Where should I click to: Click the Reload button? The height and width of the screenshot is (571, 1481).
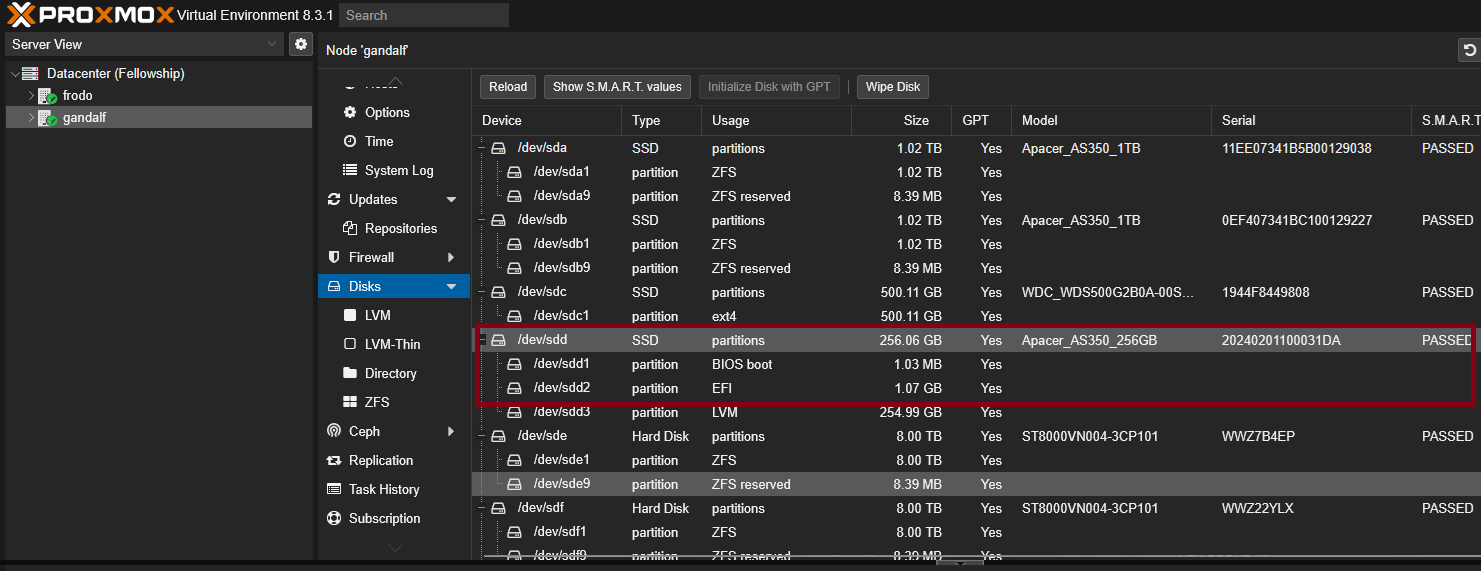tap(508, 87)
